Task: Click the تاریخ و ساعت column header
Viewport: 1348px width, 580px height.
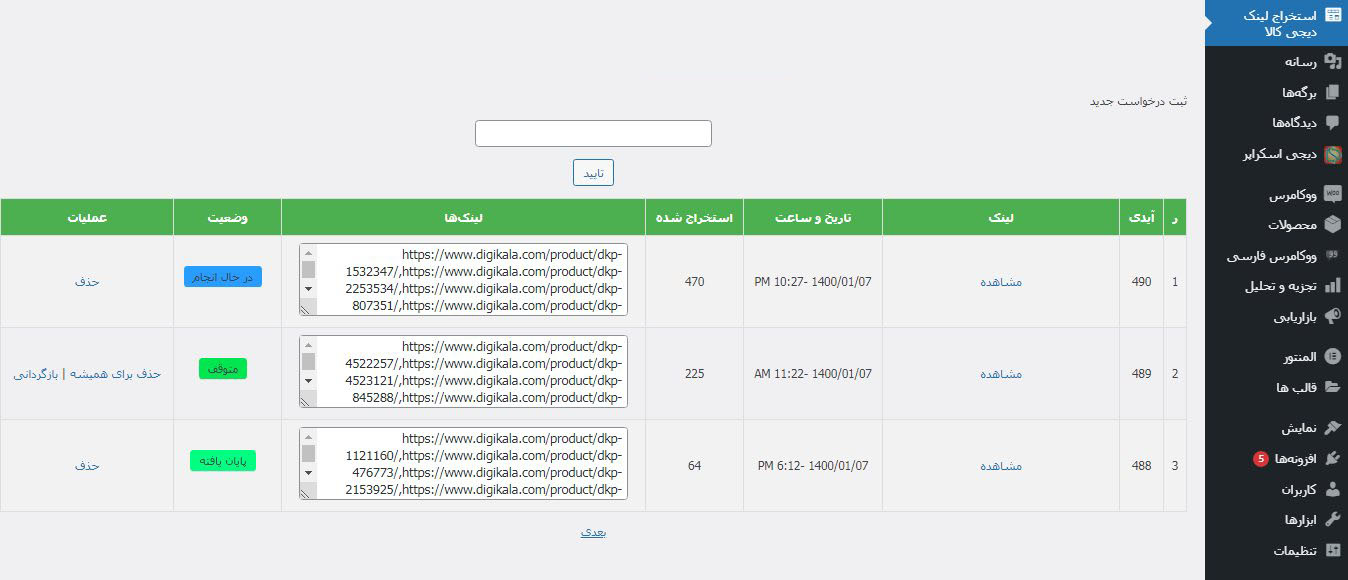Action: [813, 217]
